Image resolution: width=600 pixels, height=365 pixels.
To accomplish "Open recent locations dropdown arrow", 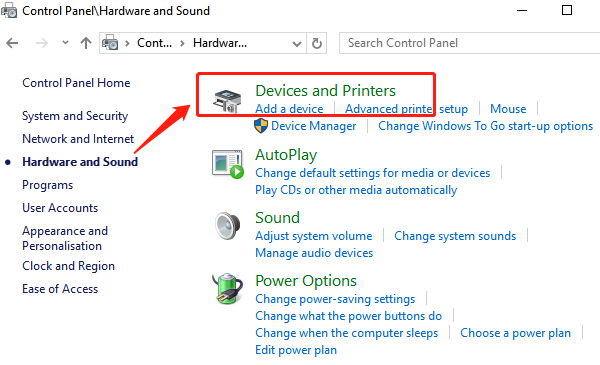I will 65,43.
